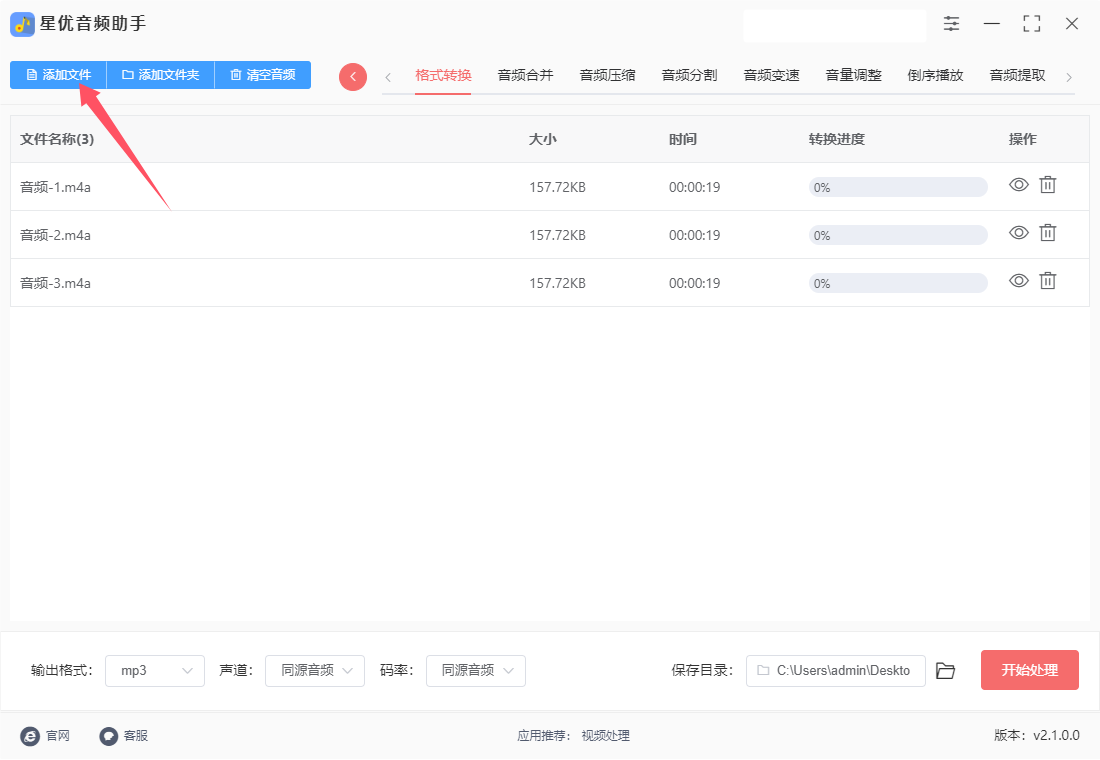Click the 操作 column header
This screenshot has height=760, width=1100.
(1022, 139)
